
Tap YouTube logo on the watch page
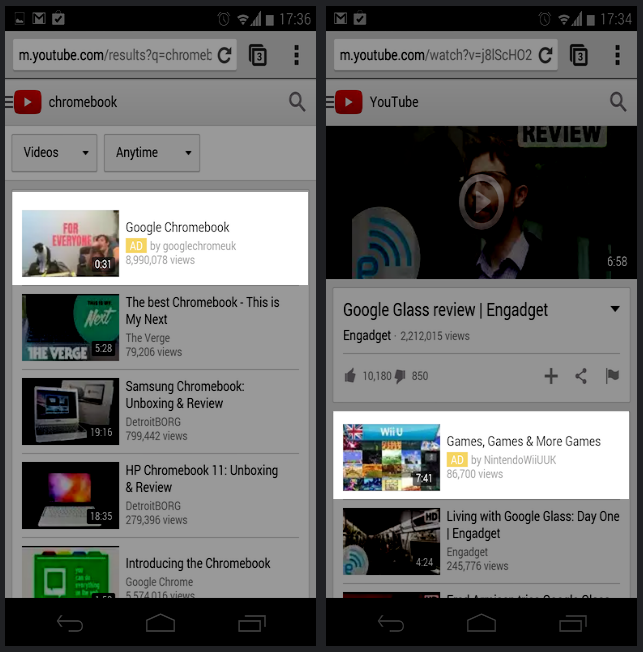(349, 102)
